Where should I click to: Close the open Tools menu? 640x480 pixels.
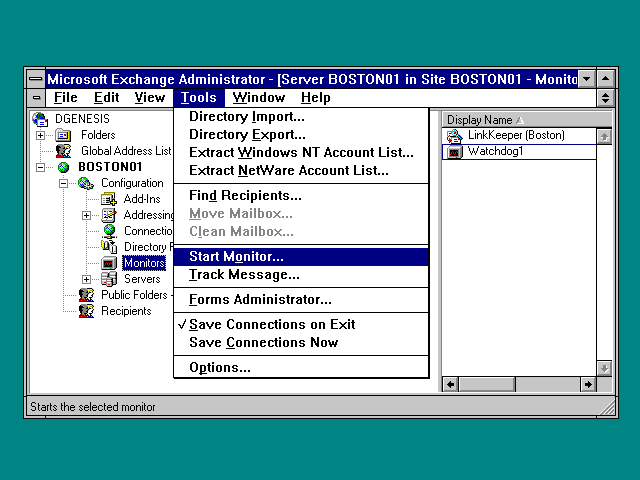(x=199, y=98)
